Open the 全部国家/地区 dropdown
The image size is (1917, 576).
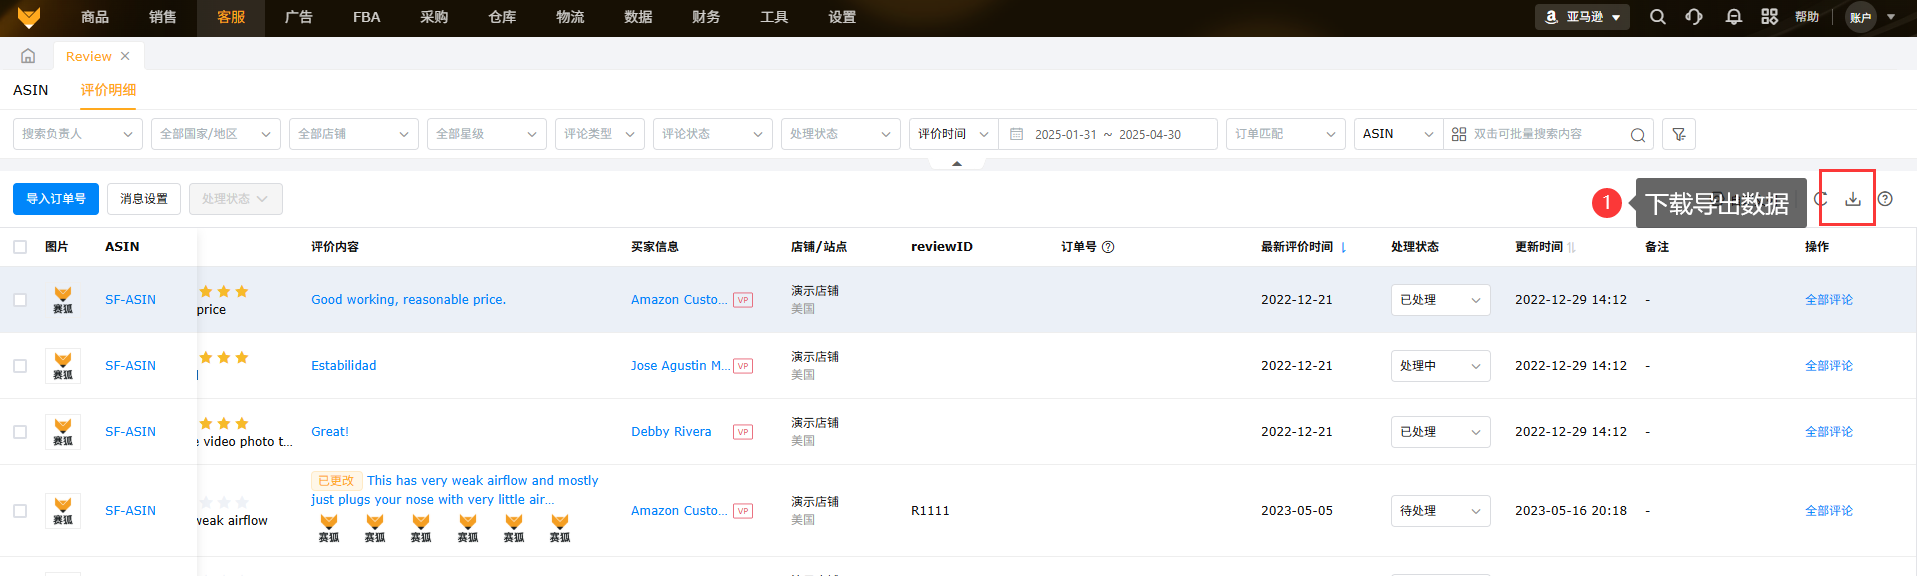tap(215, 134)
